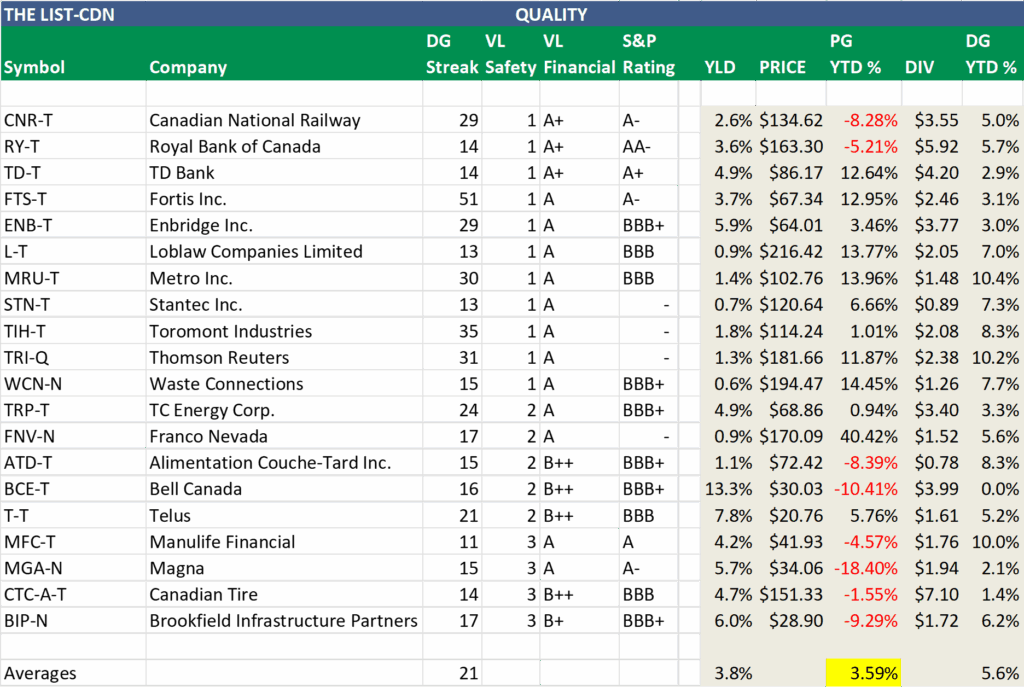Select the MRU-T symbol cell
The width and height of the screenshot is (1024, 687).
point(74,278)
